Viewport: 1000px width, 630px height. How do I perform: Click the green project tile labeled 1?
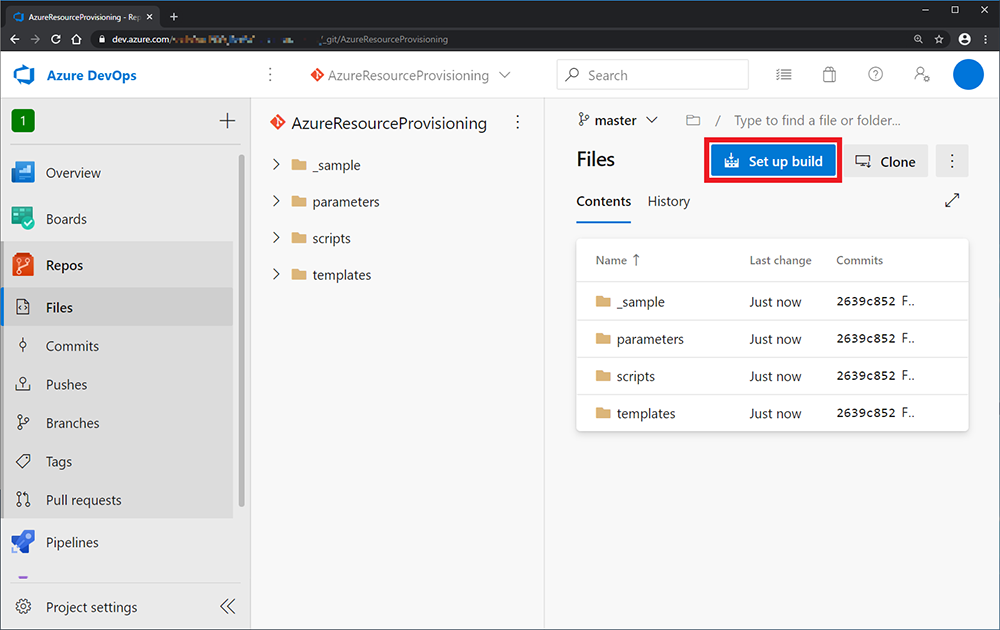[x=23, y=121]
